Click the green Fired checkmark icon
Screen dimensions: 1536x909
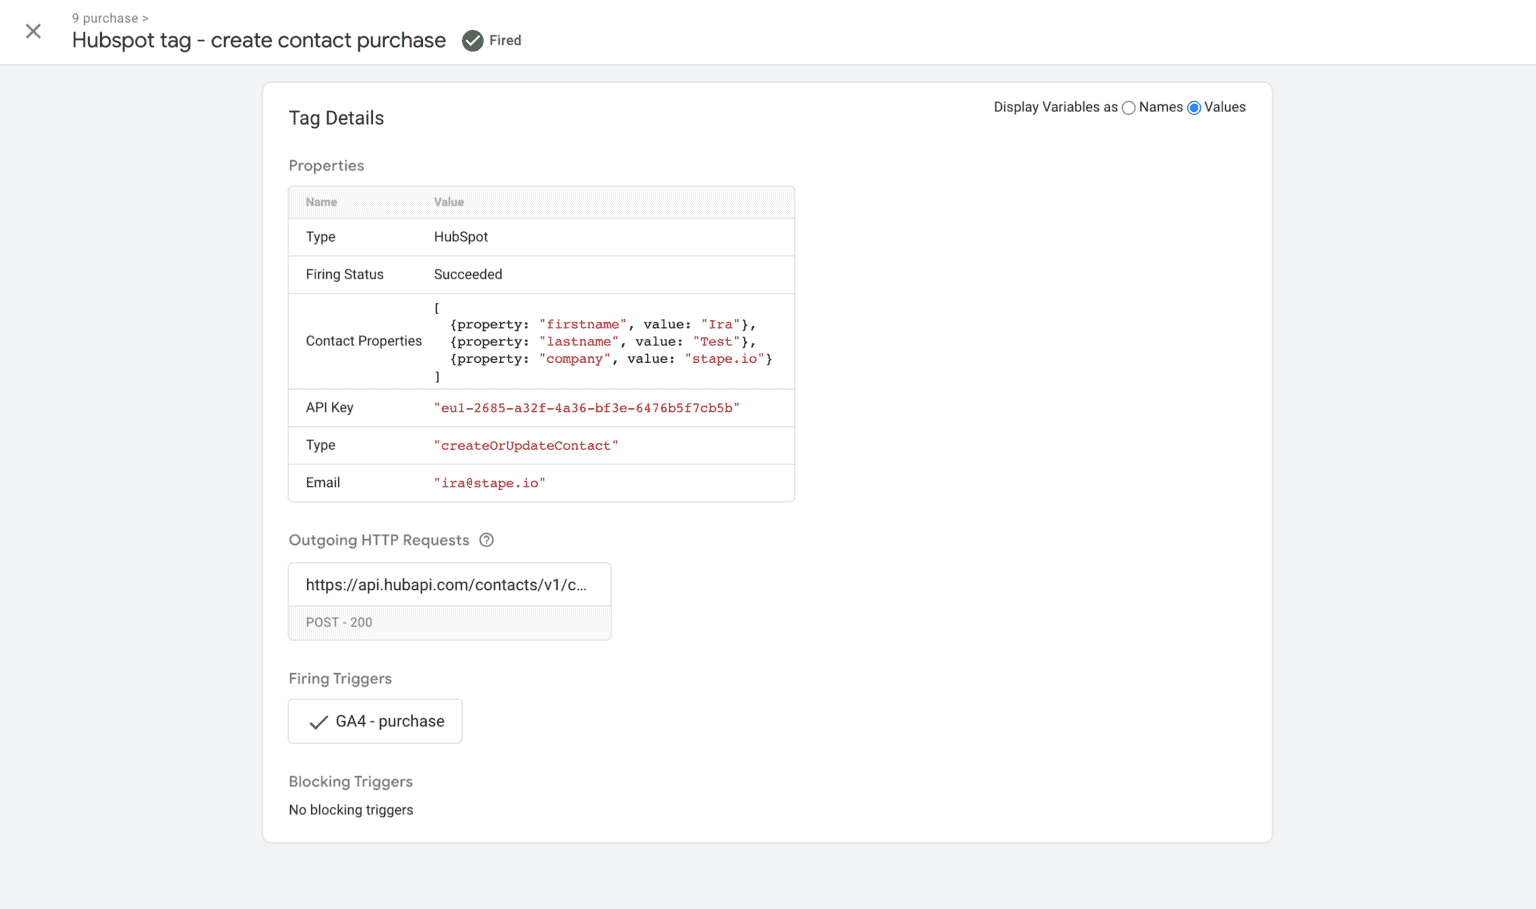tap(473, 41)
